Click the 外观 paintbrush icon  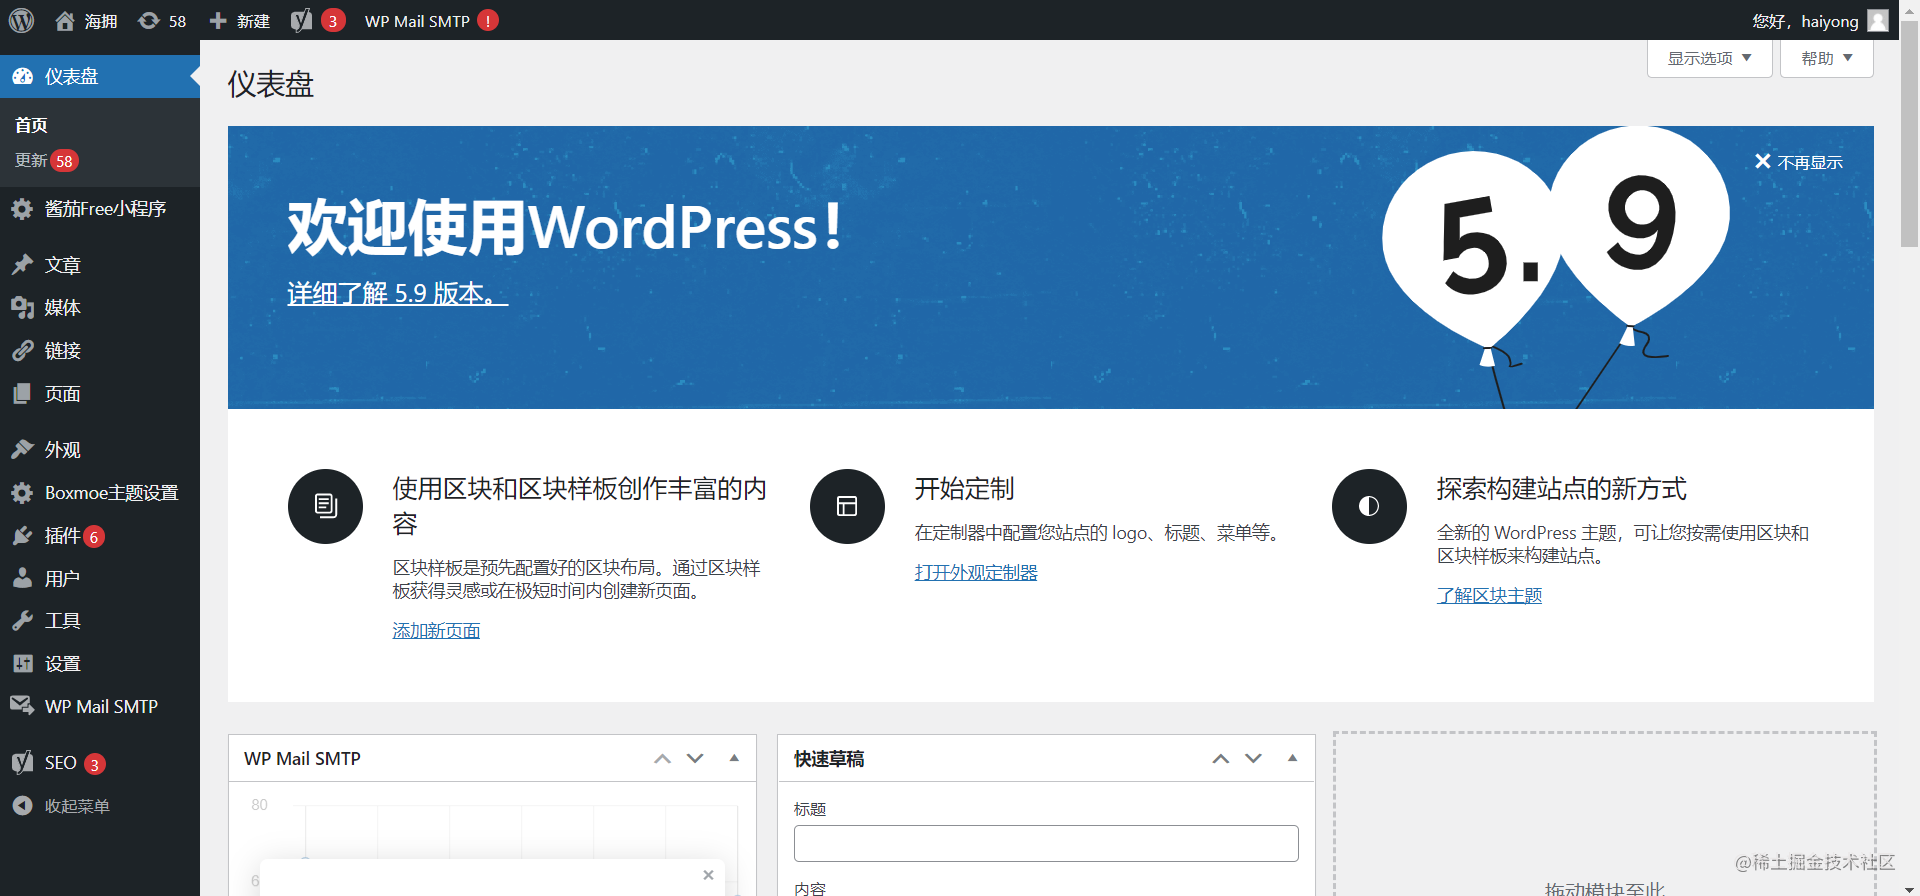coord(22,450)
